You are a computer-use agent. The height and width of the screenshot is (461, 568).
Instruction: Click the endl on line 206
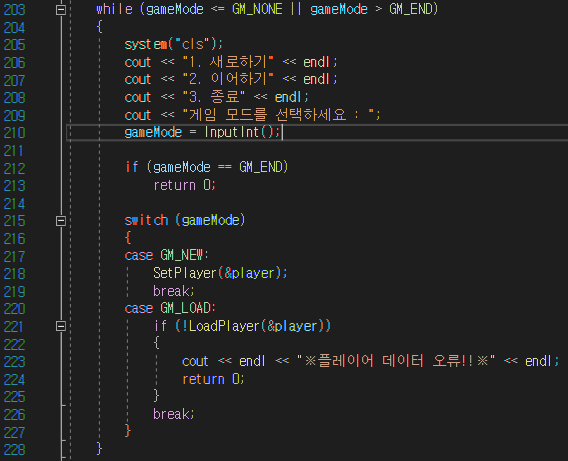317,62
